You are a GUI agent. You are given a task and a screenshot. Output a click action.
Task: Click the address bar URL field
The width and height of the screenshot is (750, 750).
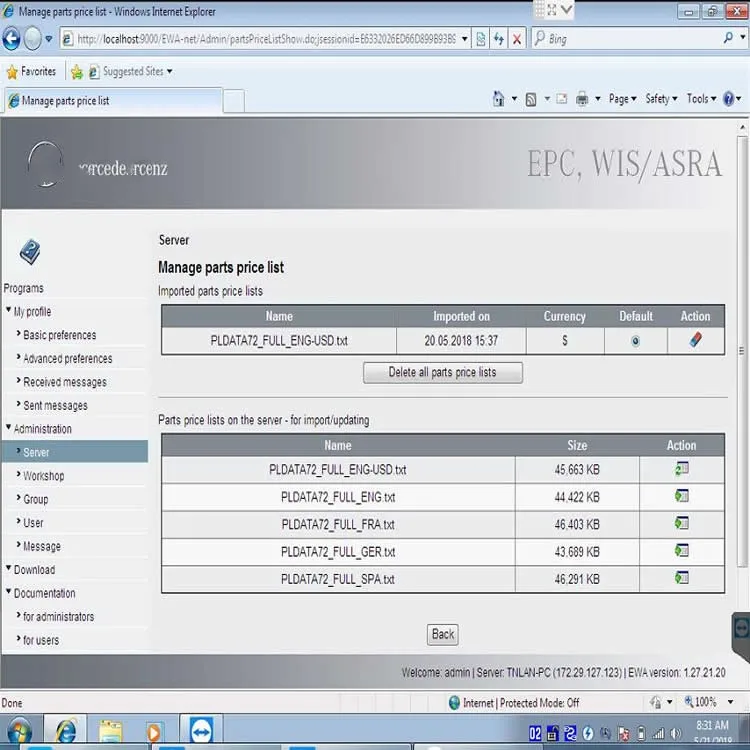pos(266,39)
